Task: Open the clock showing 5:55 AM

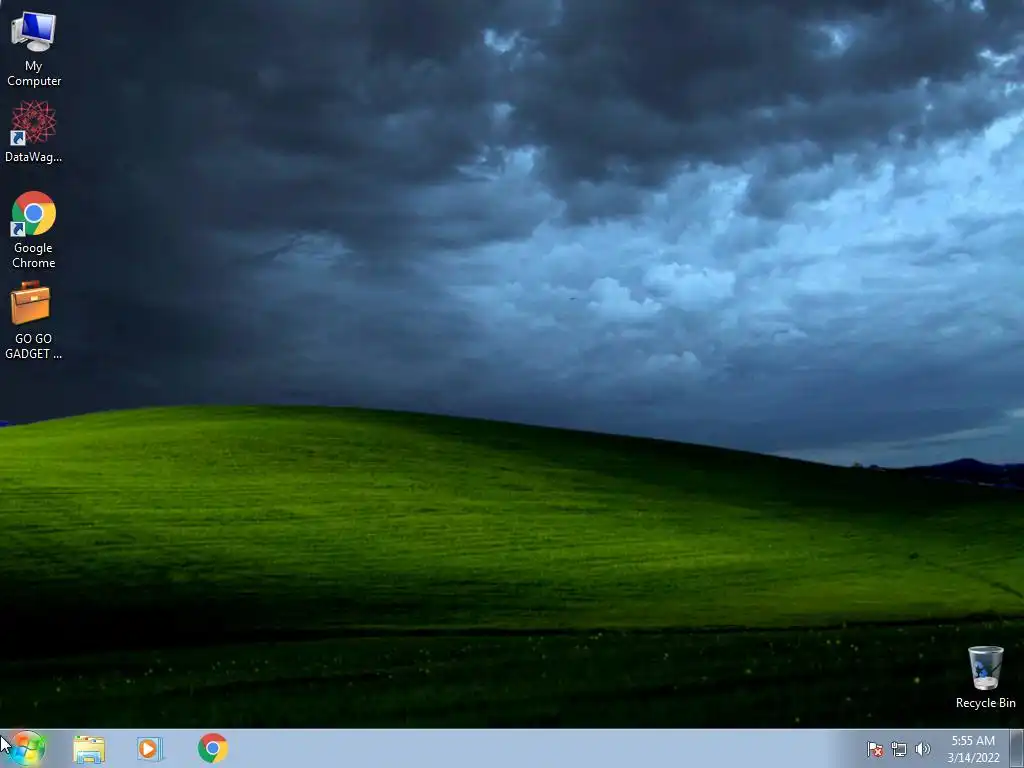Action: pos(973,749)
